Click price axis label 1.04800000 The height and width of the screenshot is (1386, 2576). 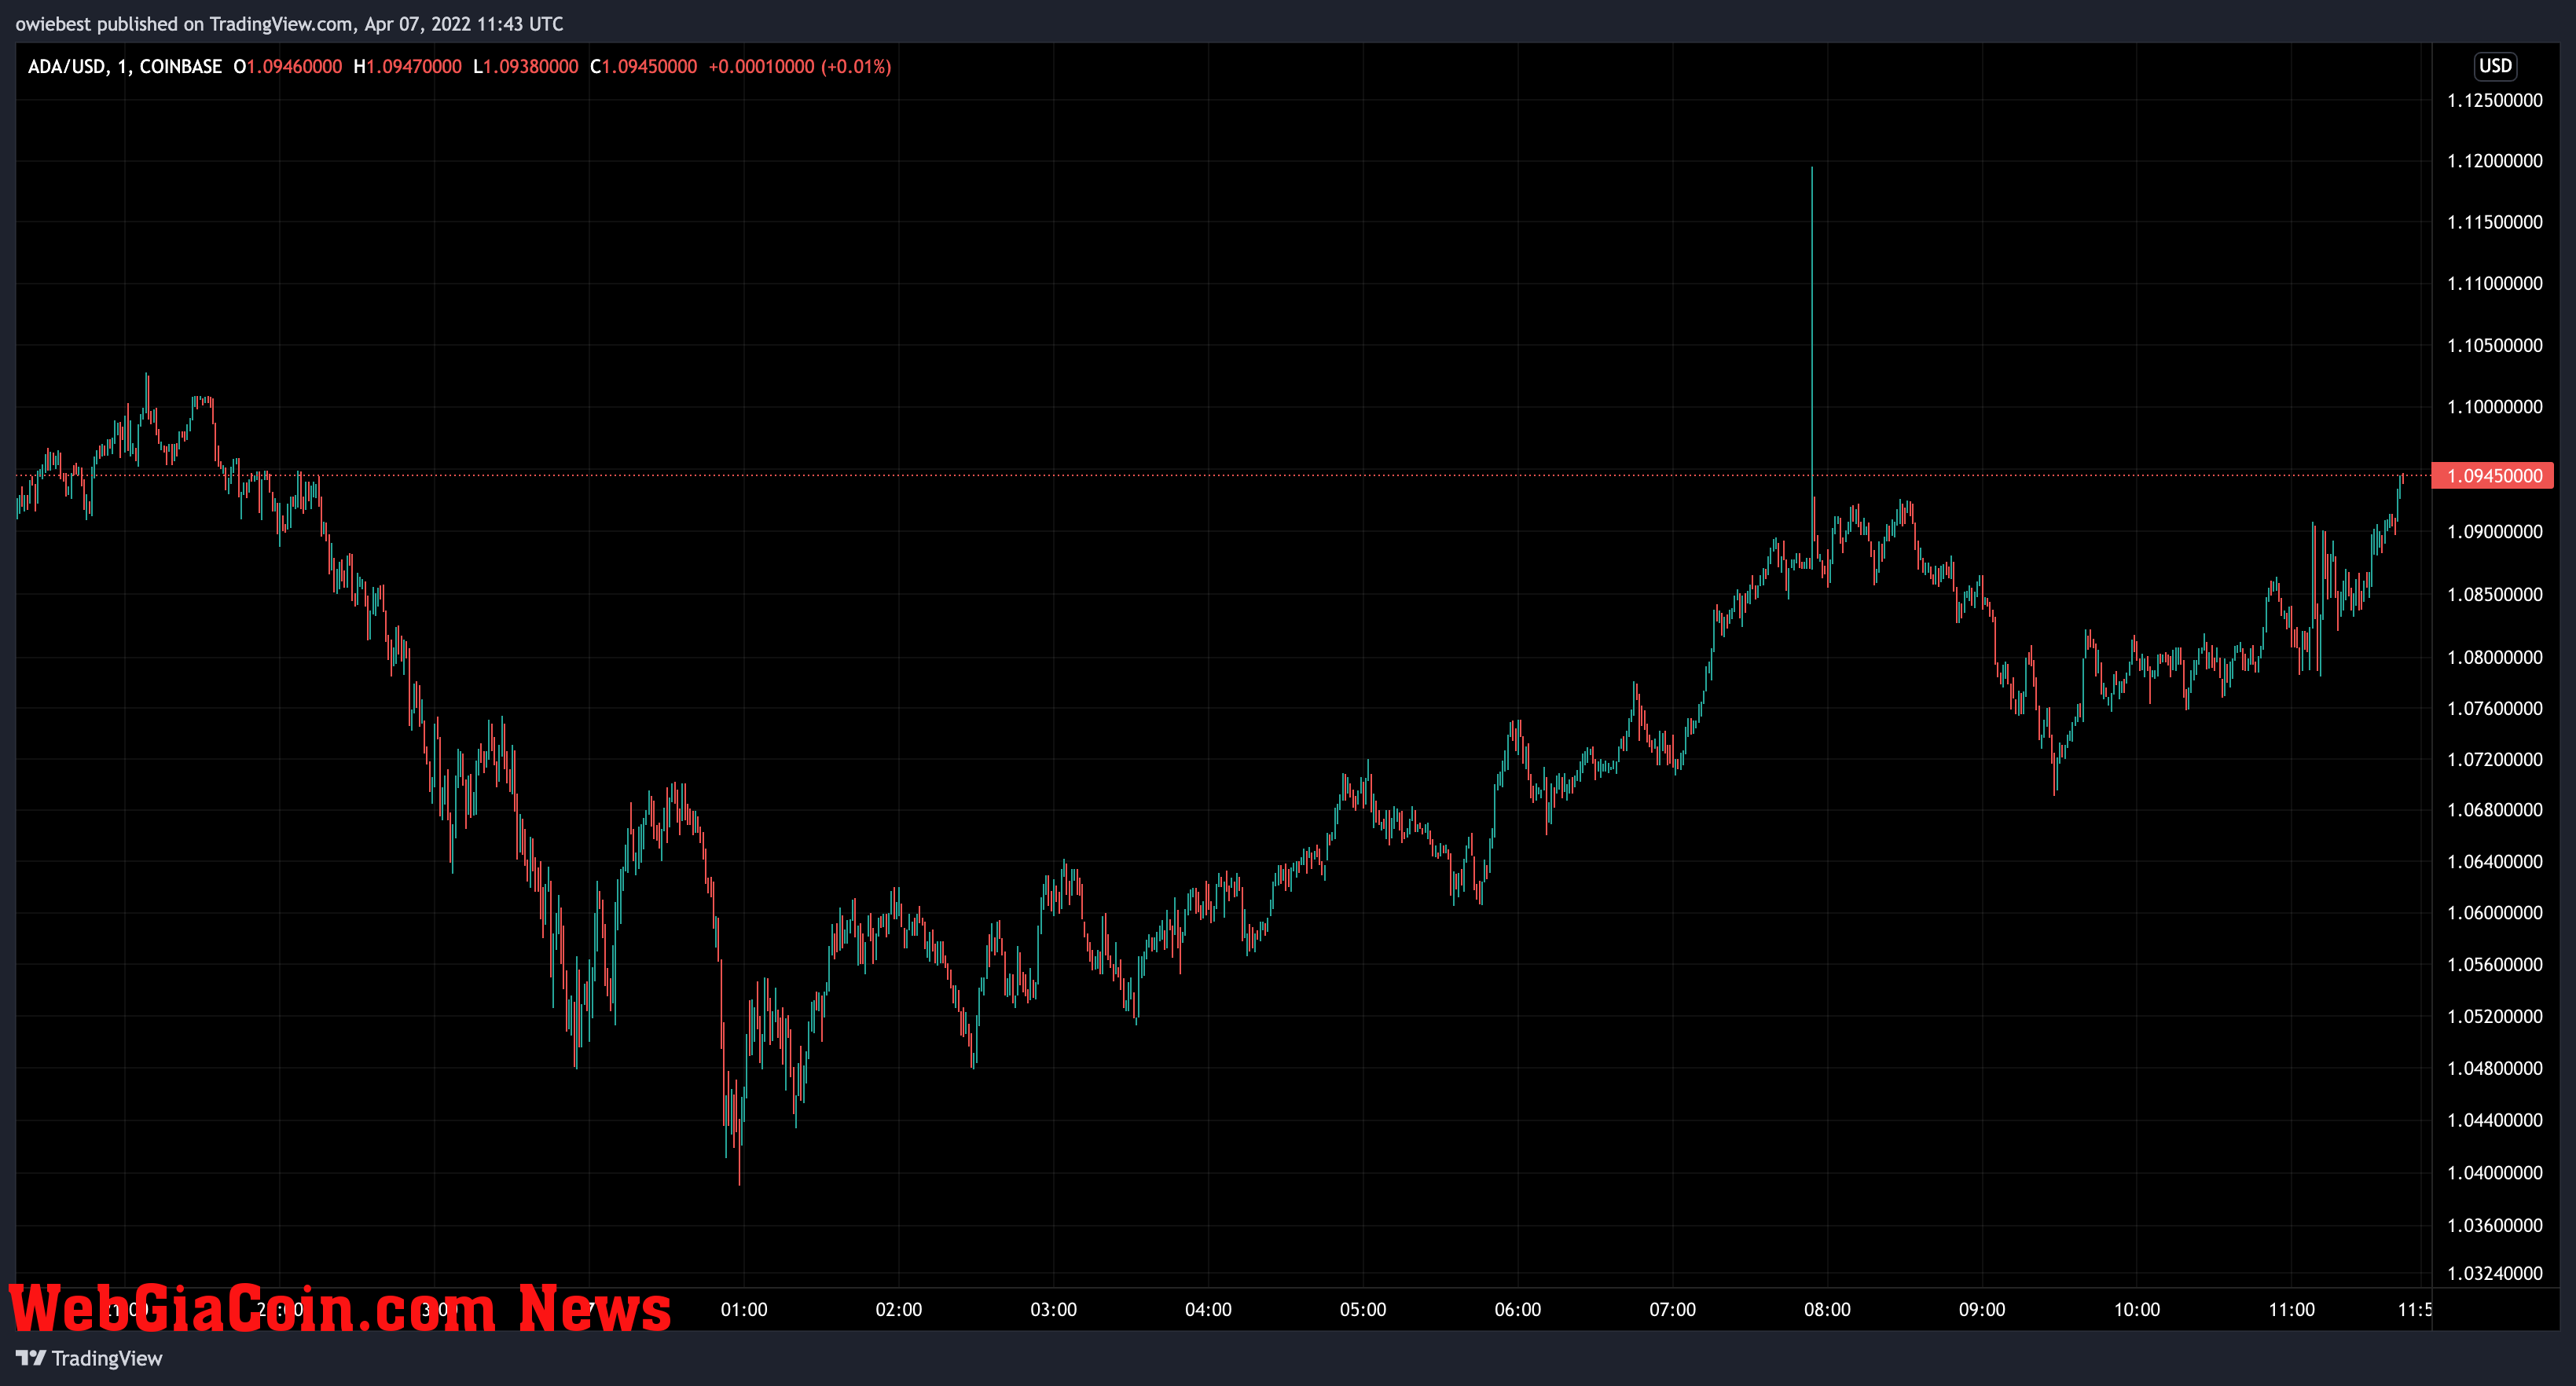point(2495,1069)
